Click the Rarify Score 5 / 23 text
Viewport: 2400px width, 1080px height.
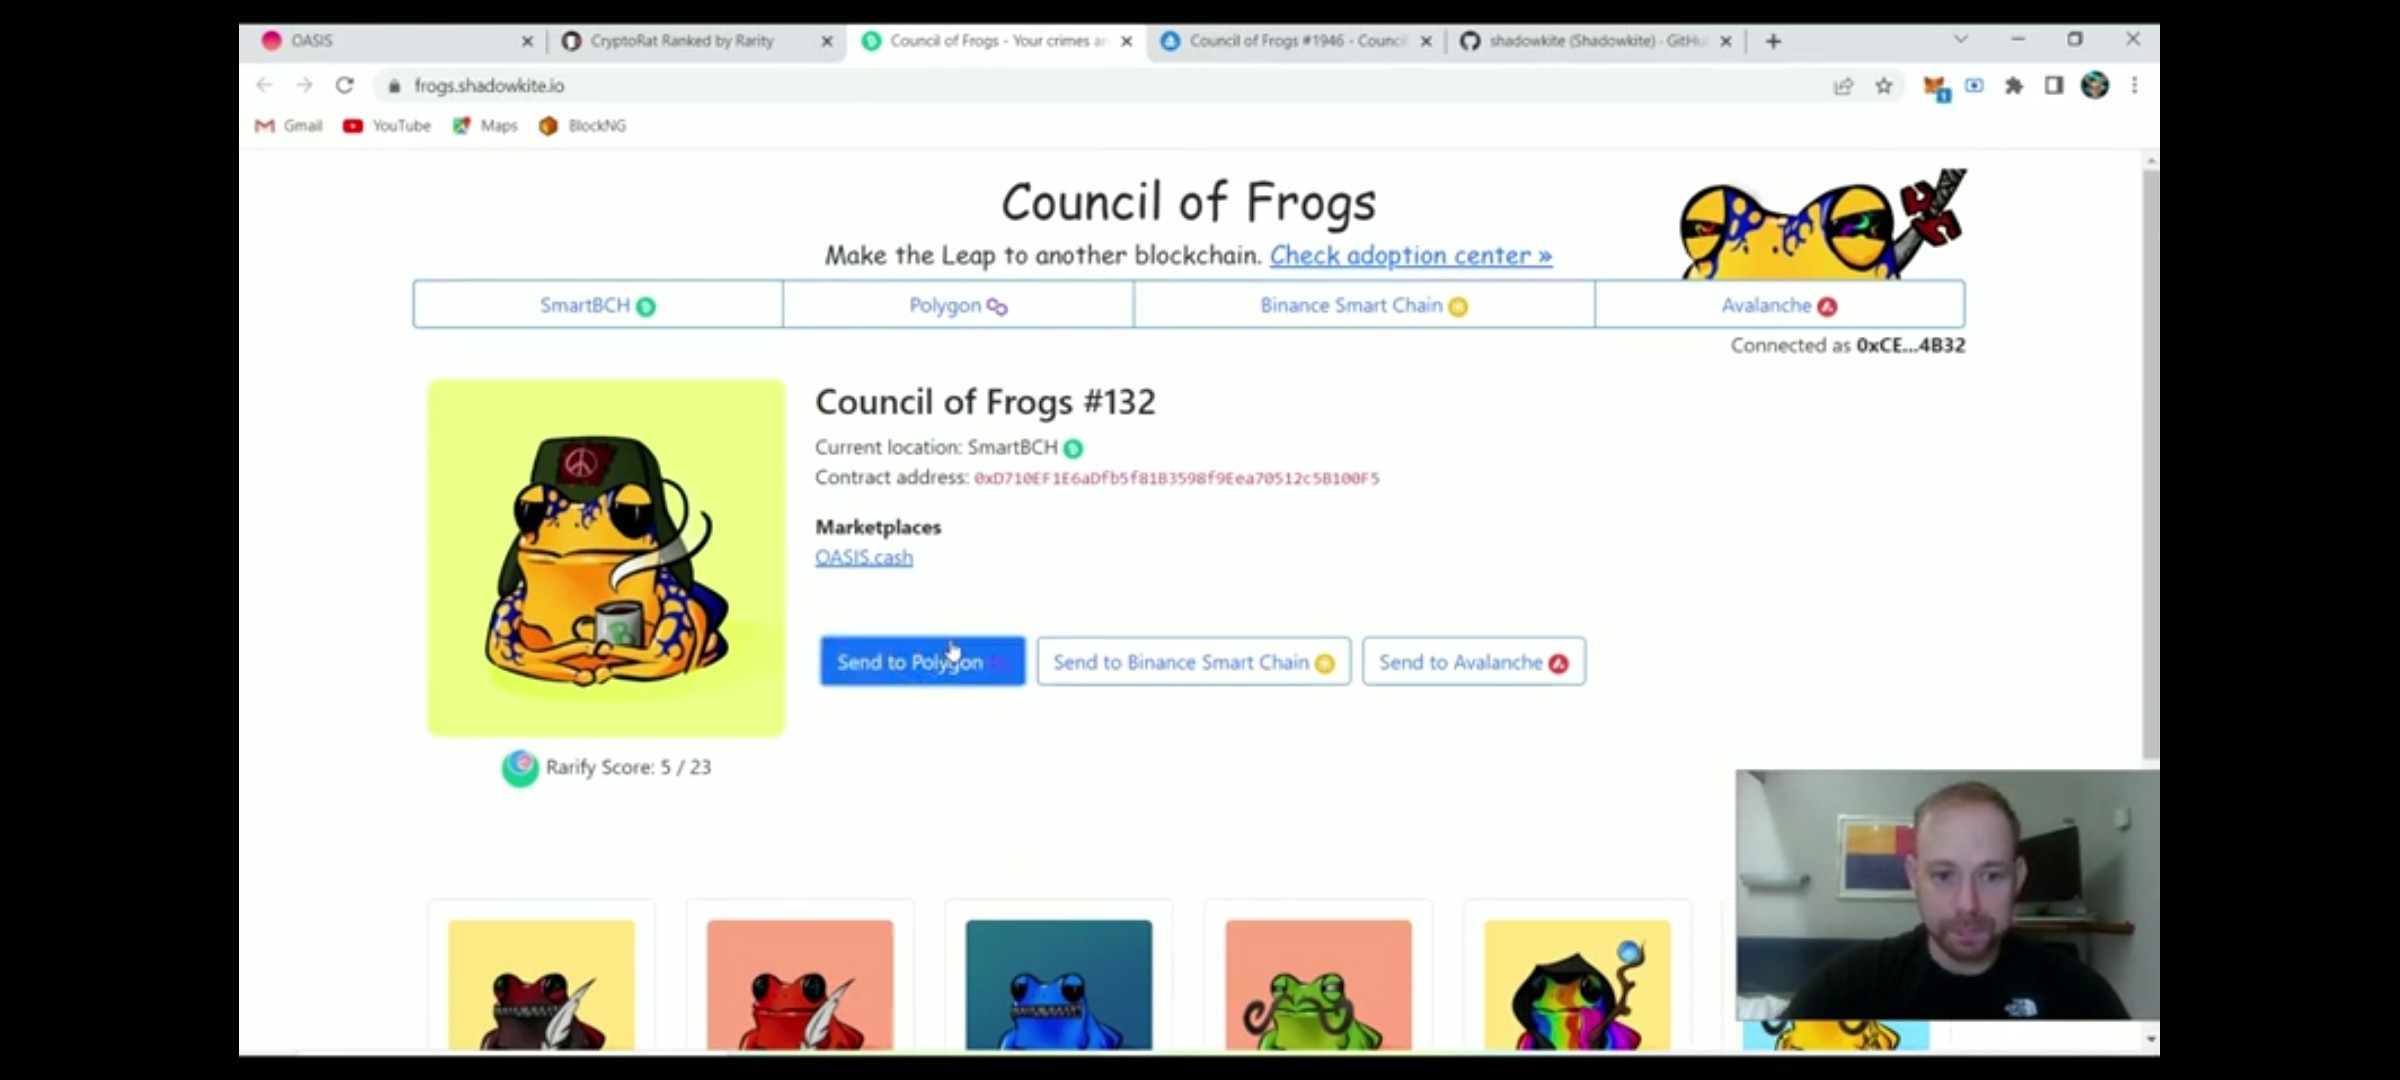point(629,768)
